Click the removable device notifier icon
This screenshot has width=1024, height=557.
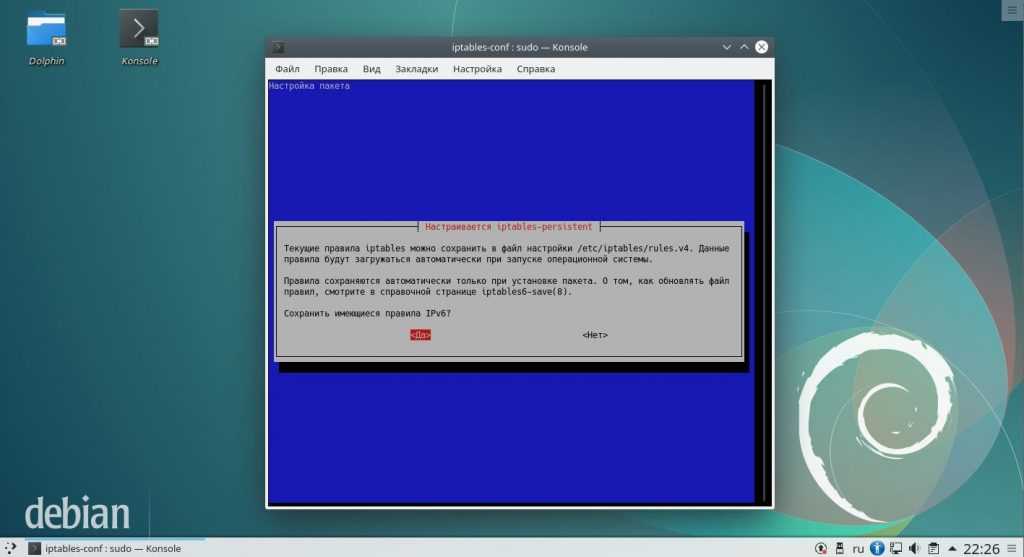tap(840, 548)
